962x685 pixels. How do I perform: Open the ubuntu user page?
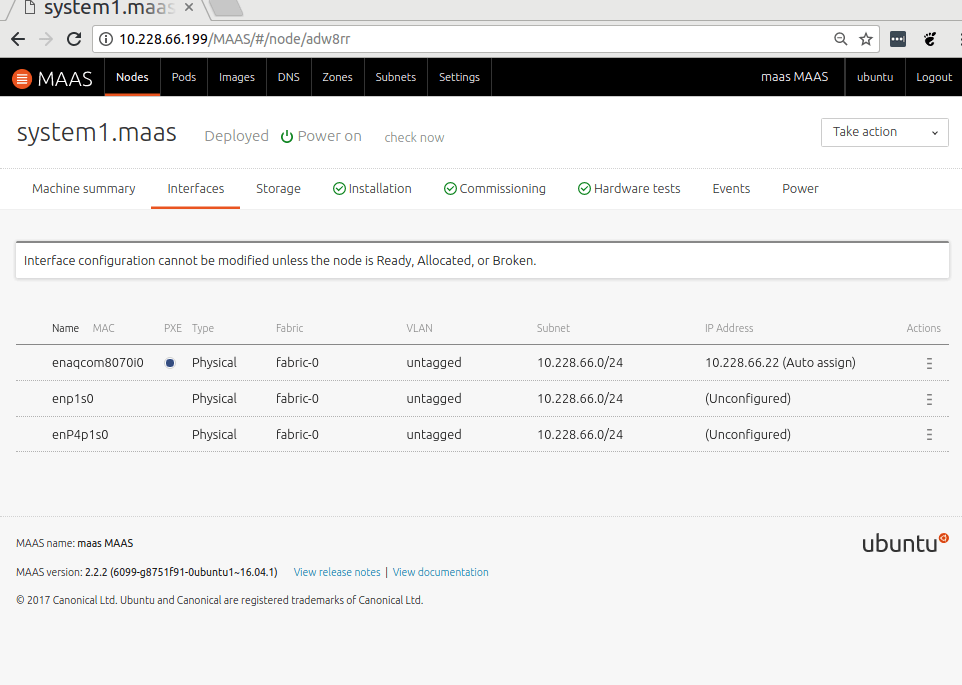click(875, 77)
